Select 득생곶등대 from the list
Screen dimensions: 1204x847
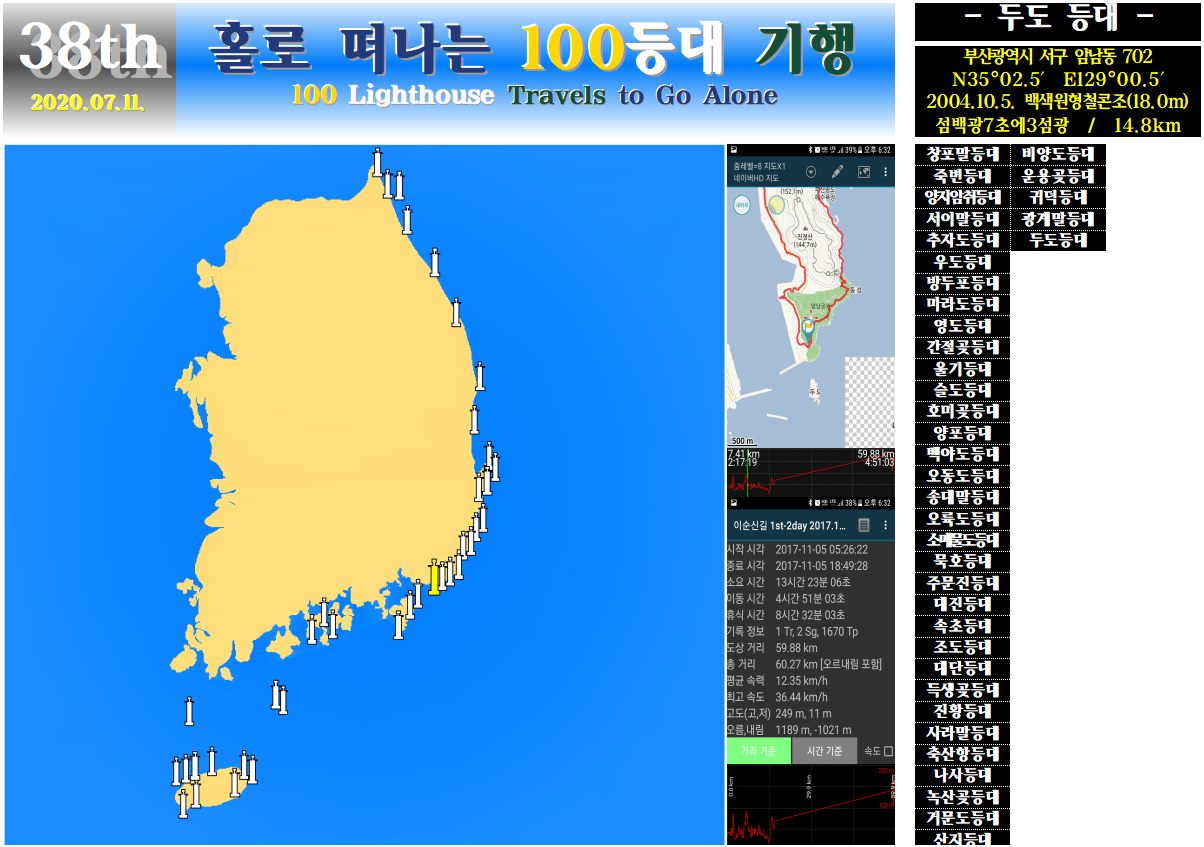(962, 690)
